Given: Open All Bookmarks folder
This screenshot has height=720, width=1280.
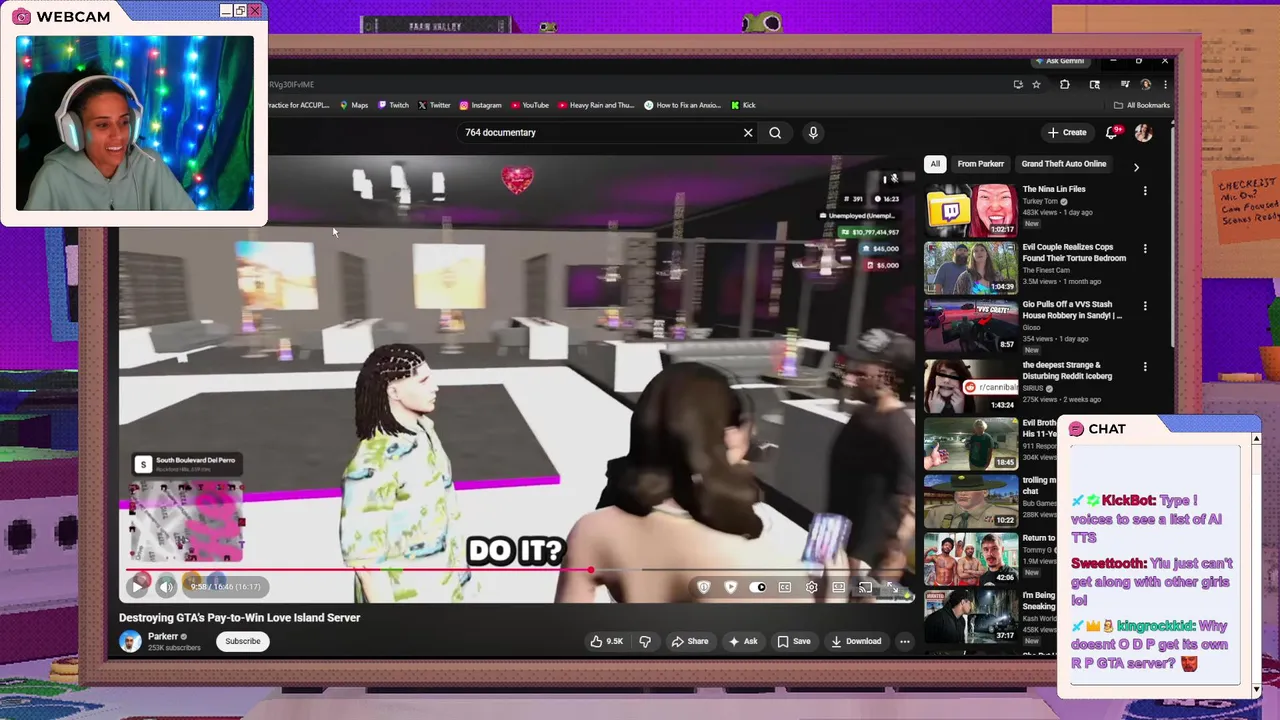Looking at the screenshot, I should (x=1141, y=105).
